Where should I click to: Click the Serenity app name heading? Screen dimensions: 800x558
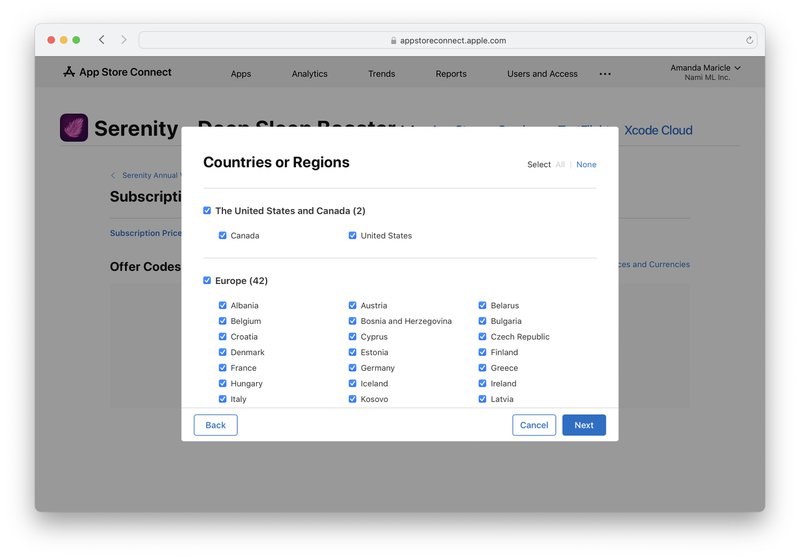click(x=136, y=128)
